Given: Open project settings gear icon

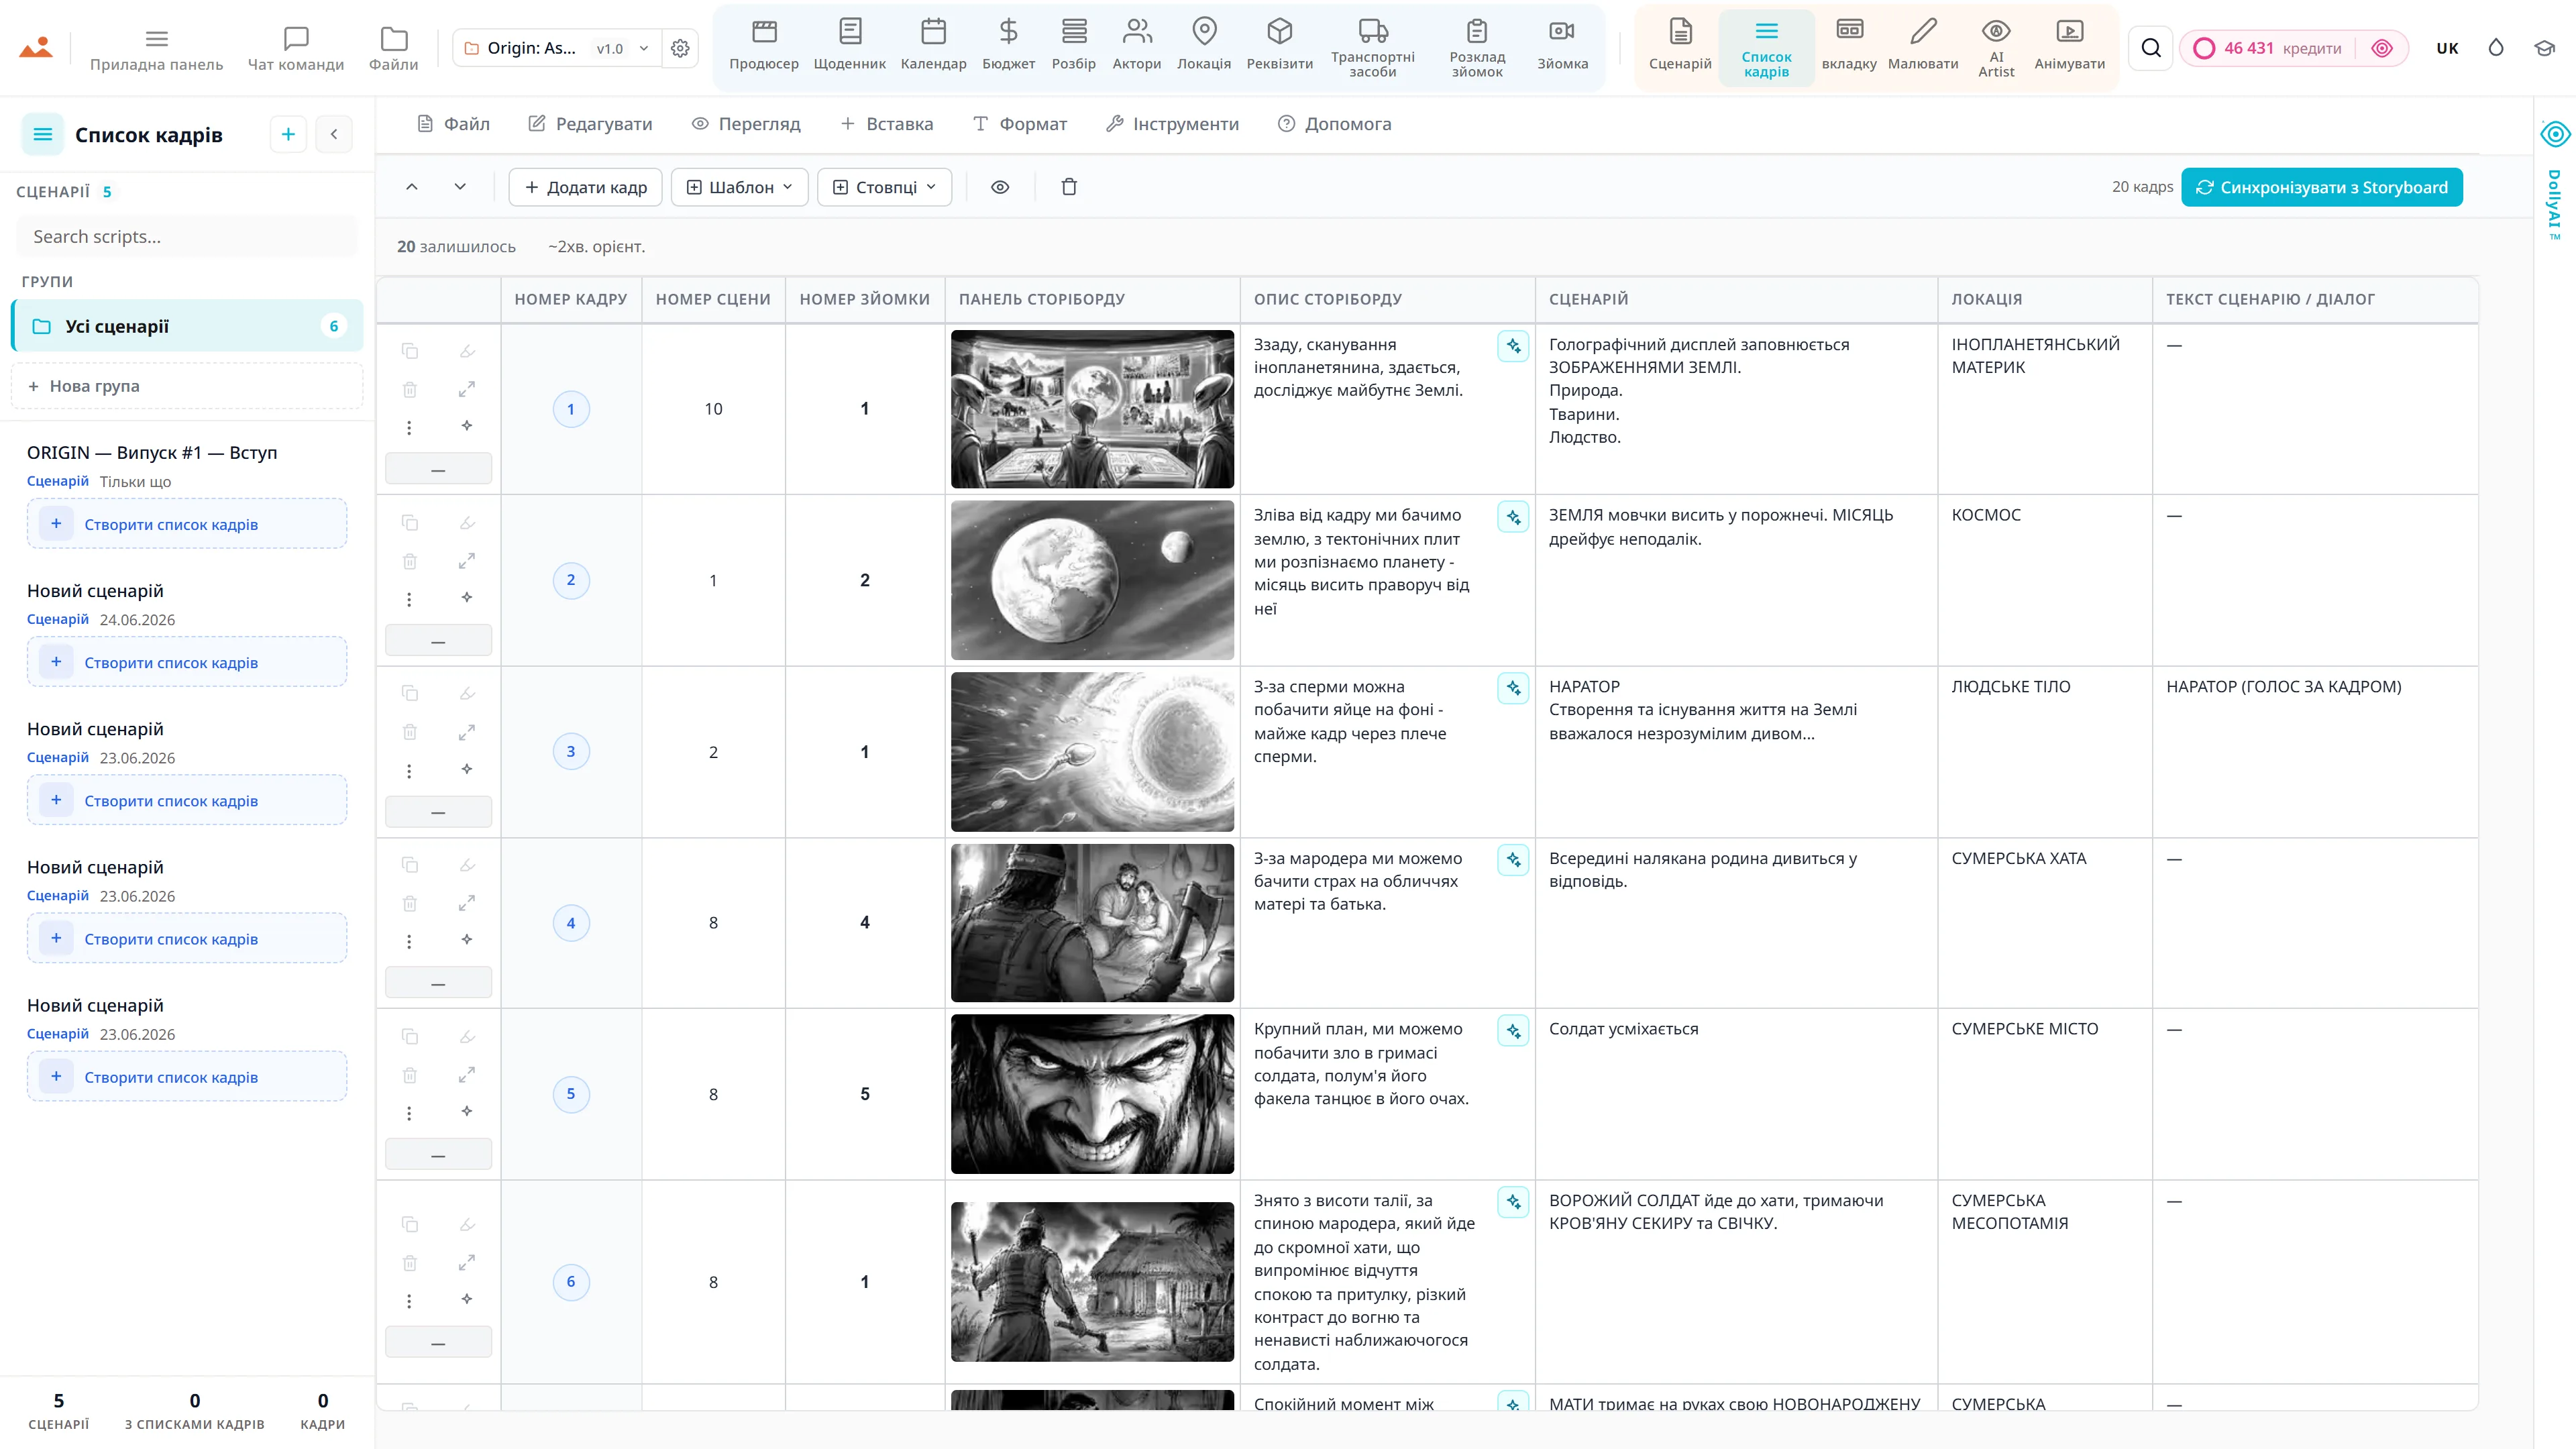Looking at the screenshot, I should [x=680, y=48].
